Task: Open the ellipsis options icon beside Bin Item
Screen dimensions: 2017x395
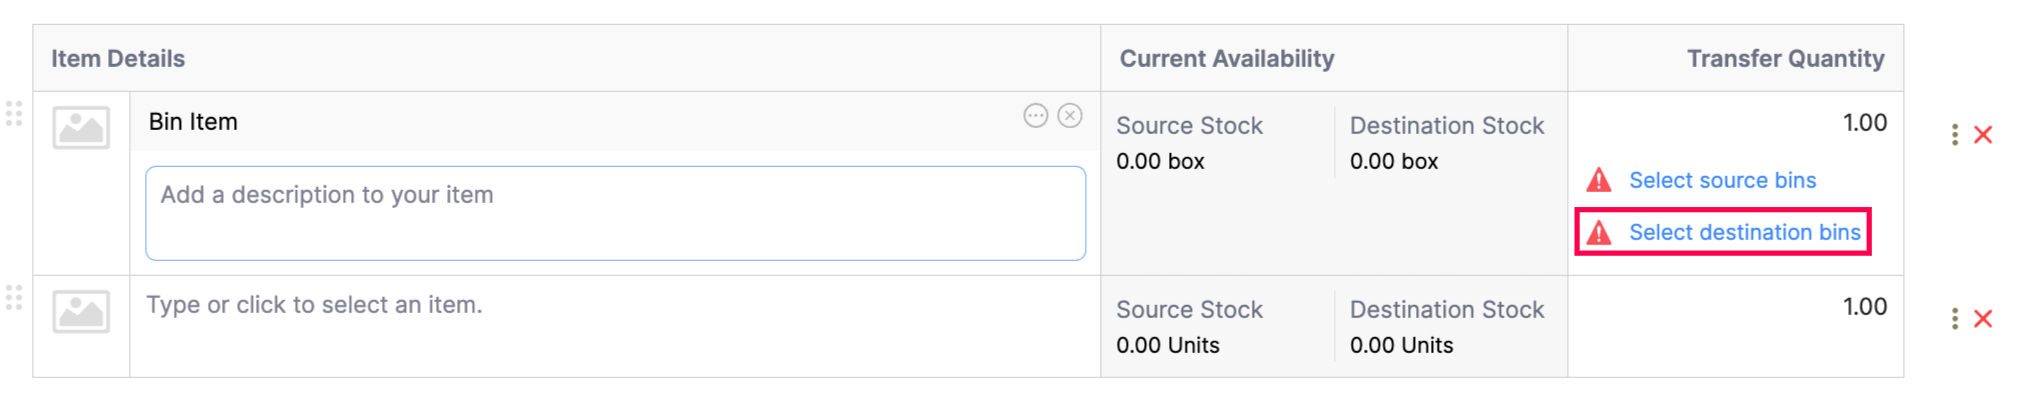Action: [x=1035, y=116]
